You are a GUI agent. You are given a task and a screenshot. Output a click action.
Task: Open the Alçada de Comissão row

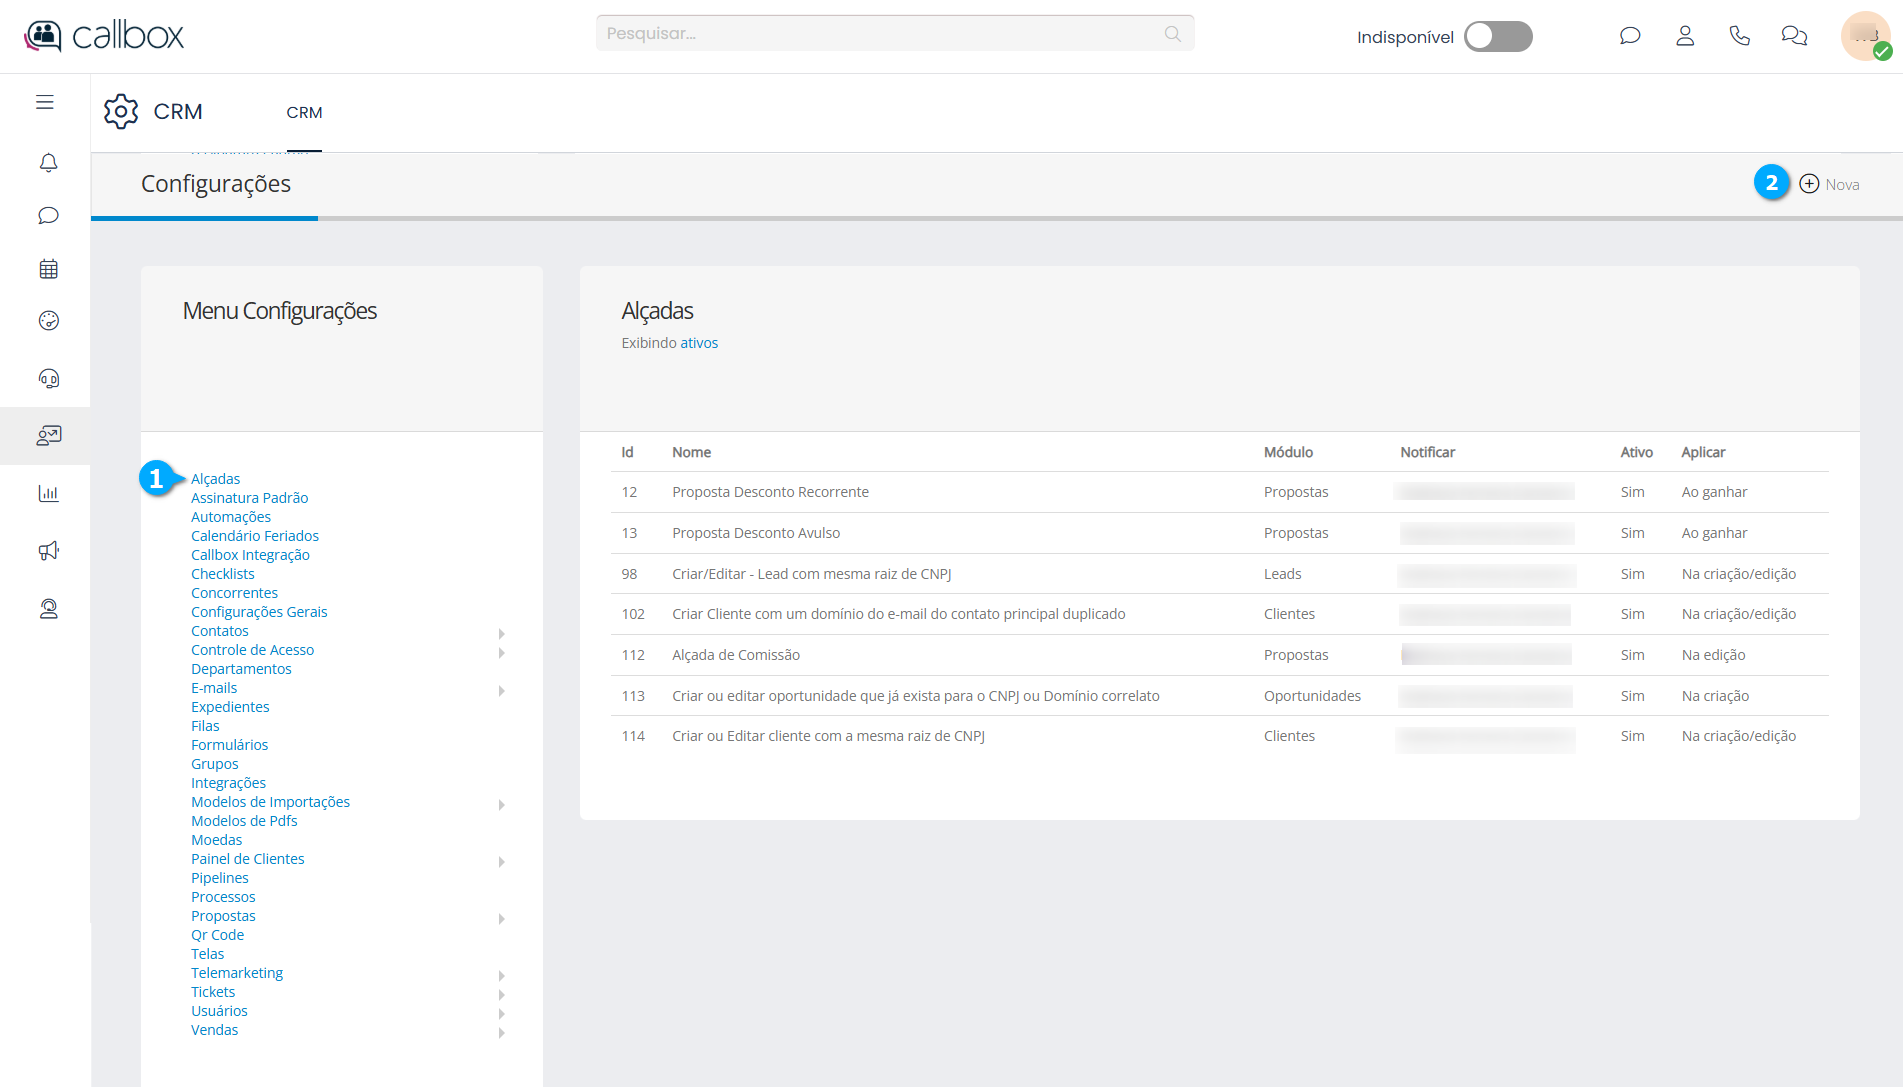click(x=736, y=655)
